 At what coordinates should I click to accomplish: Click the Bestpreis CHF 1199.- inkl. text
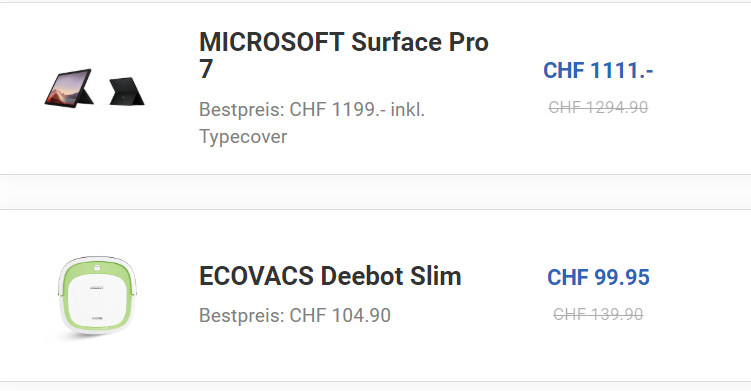pyautogui.click(x=312, y=110)
